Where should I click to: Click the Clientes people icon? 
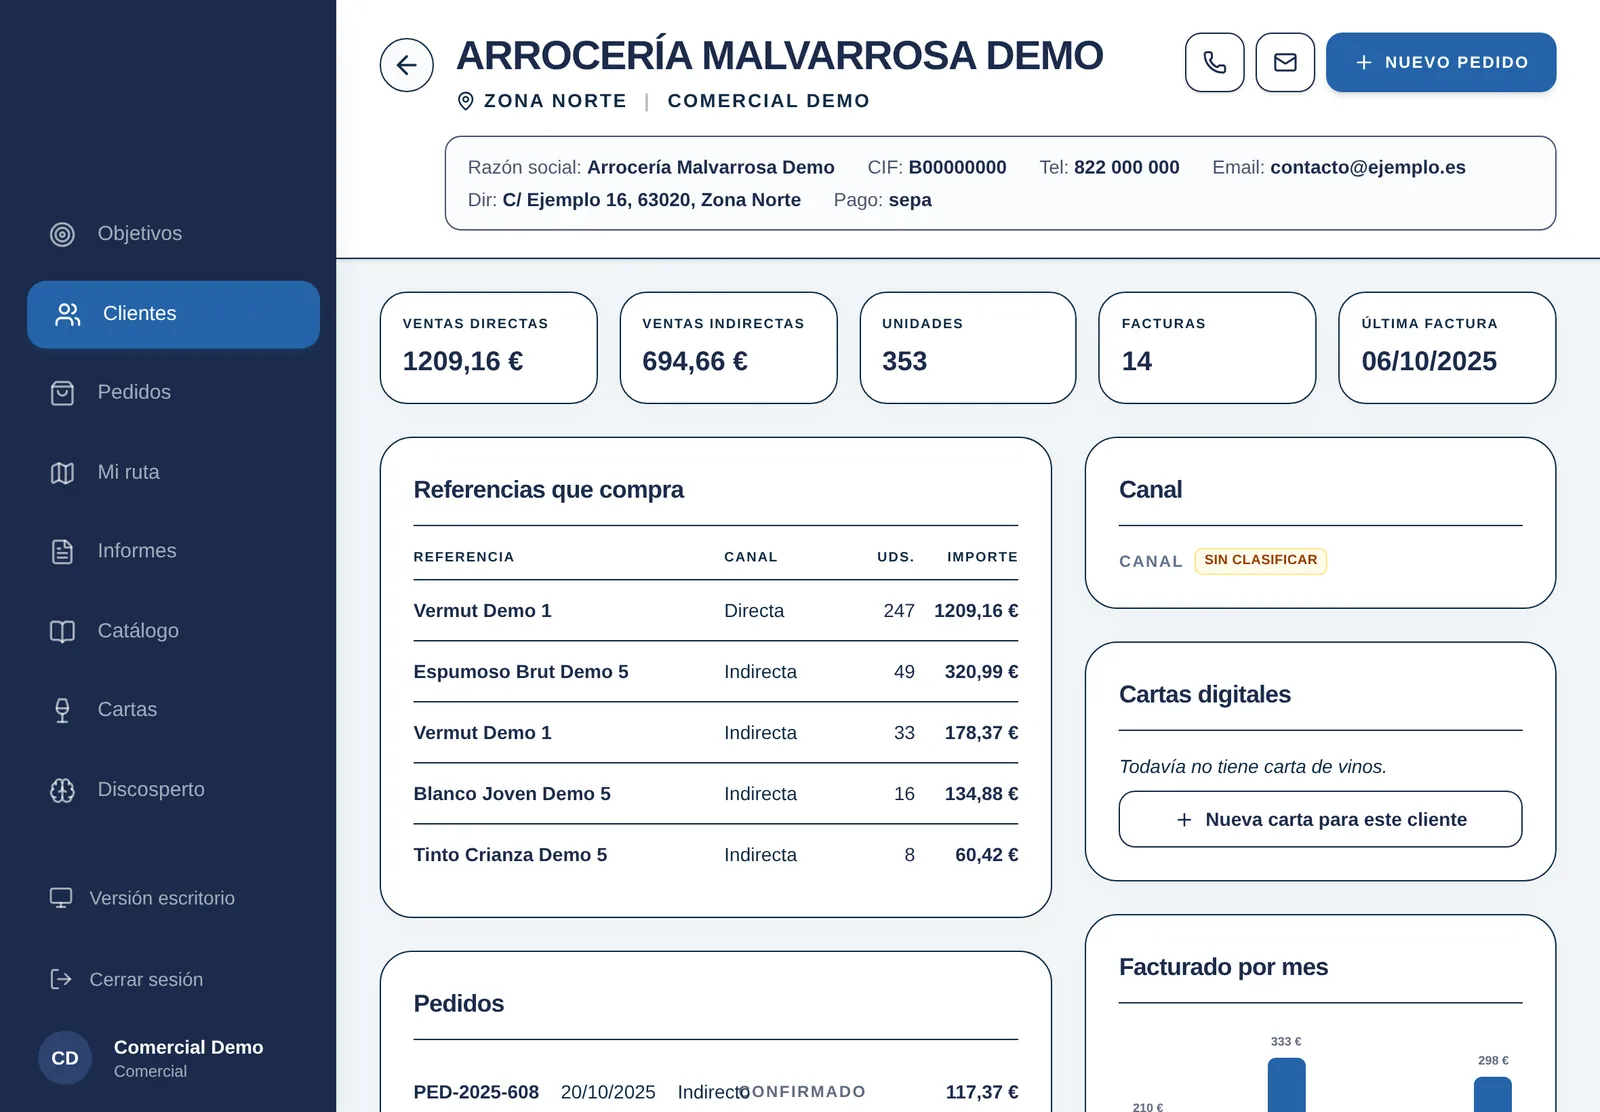tap(68, 314)
